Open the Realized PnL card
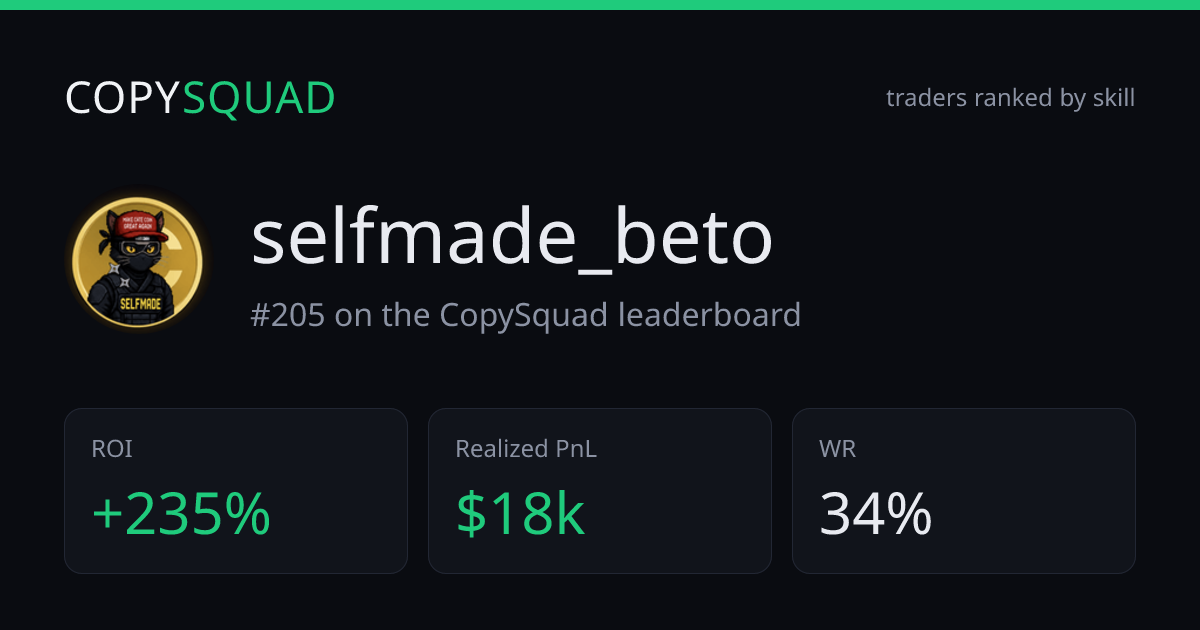The height and width of the screenshot is (630, 1200). (x=600, y=491)
